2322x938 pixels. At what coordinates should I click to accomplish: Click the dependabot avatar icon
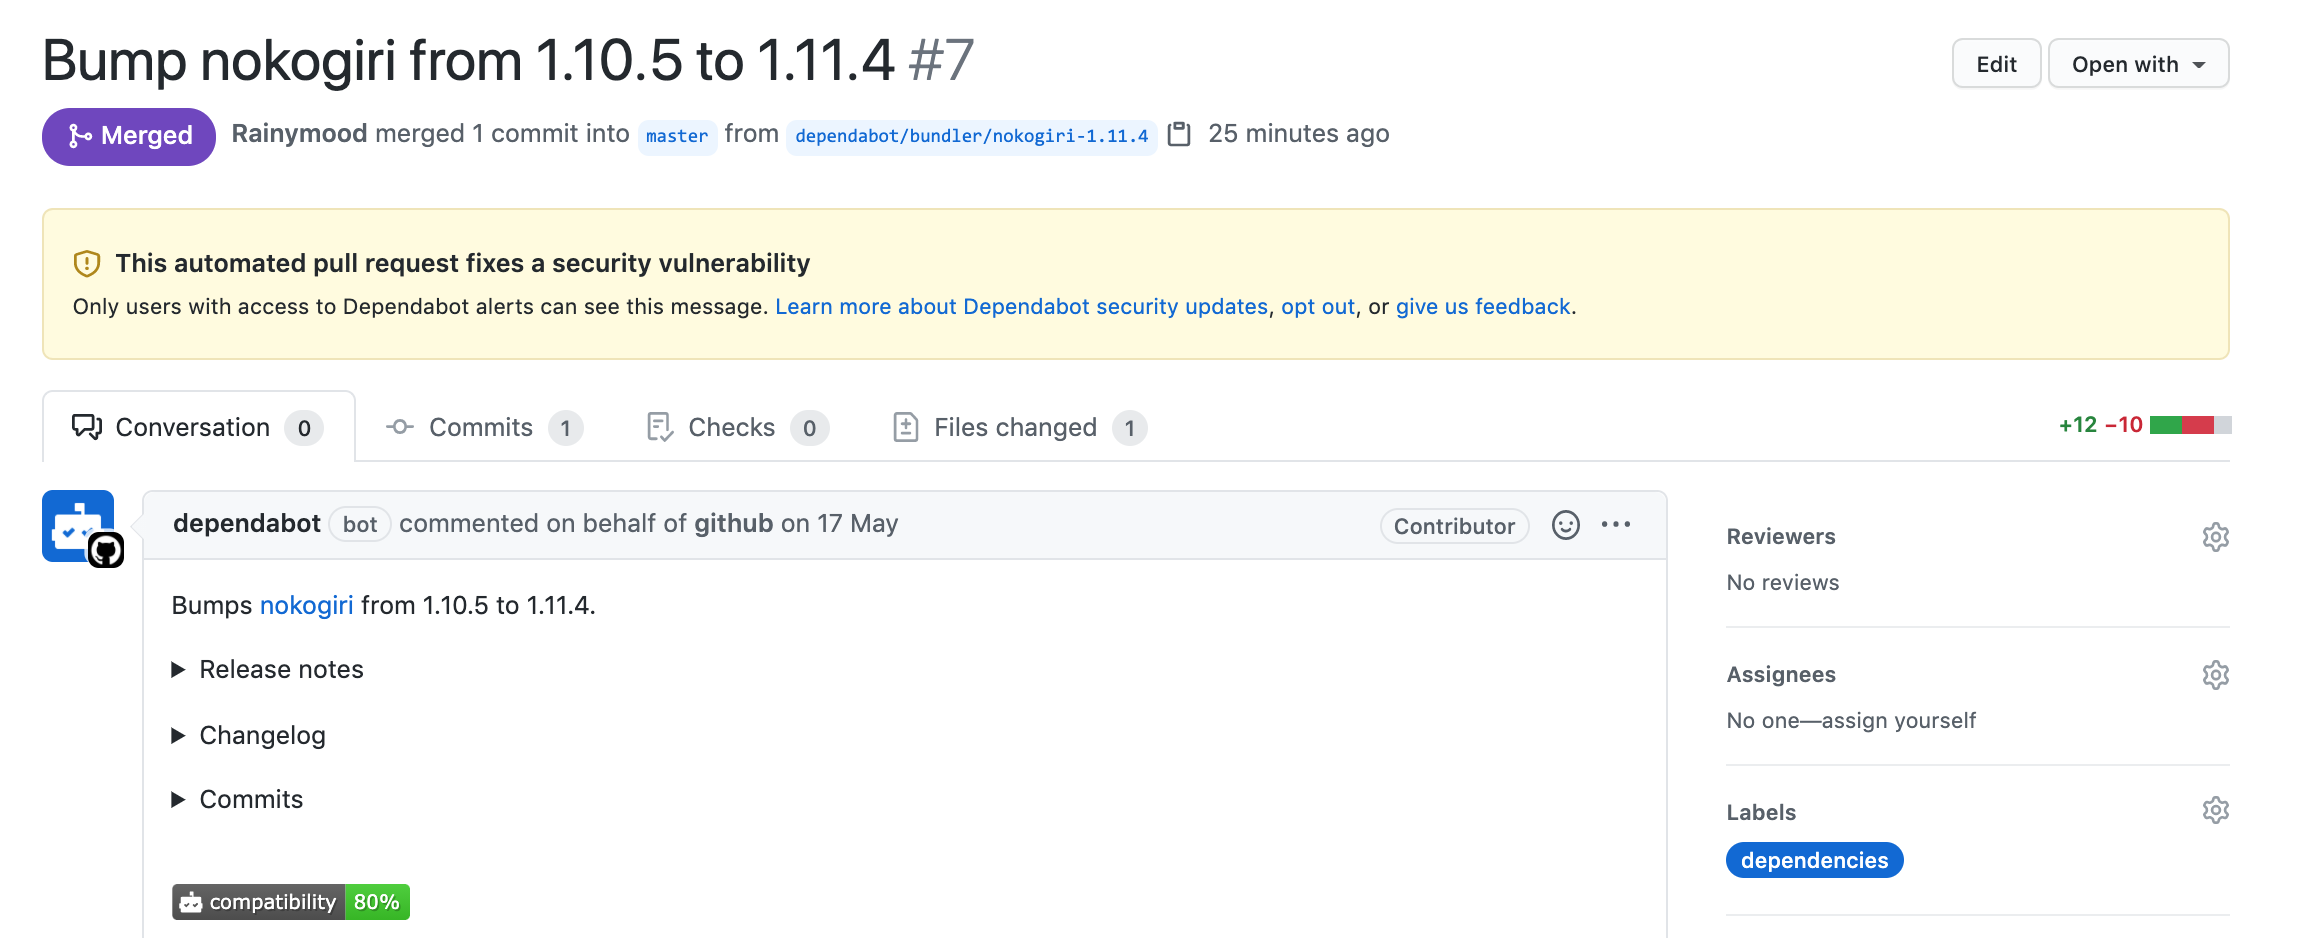79,527
